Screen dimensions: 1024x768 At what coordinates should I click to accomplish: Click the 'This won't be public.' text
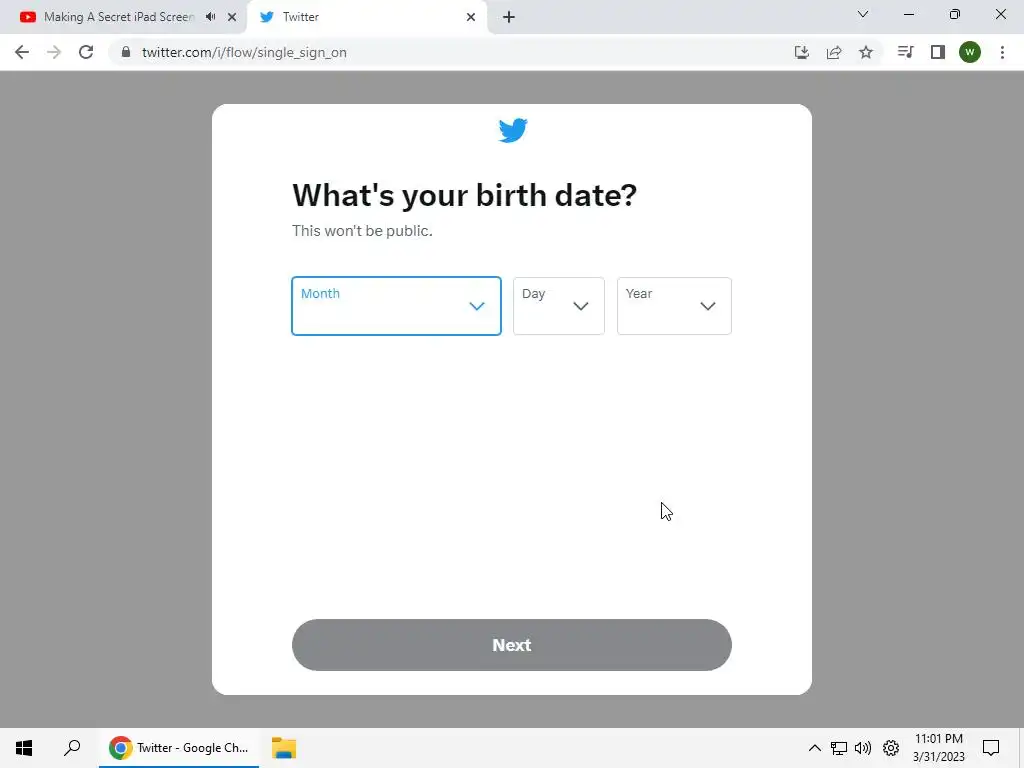click(x=362, y=231)
